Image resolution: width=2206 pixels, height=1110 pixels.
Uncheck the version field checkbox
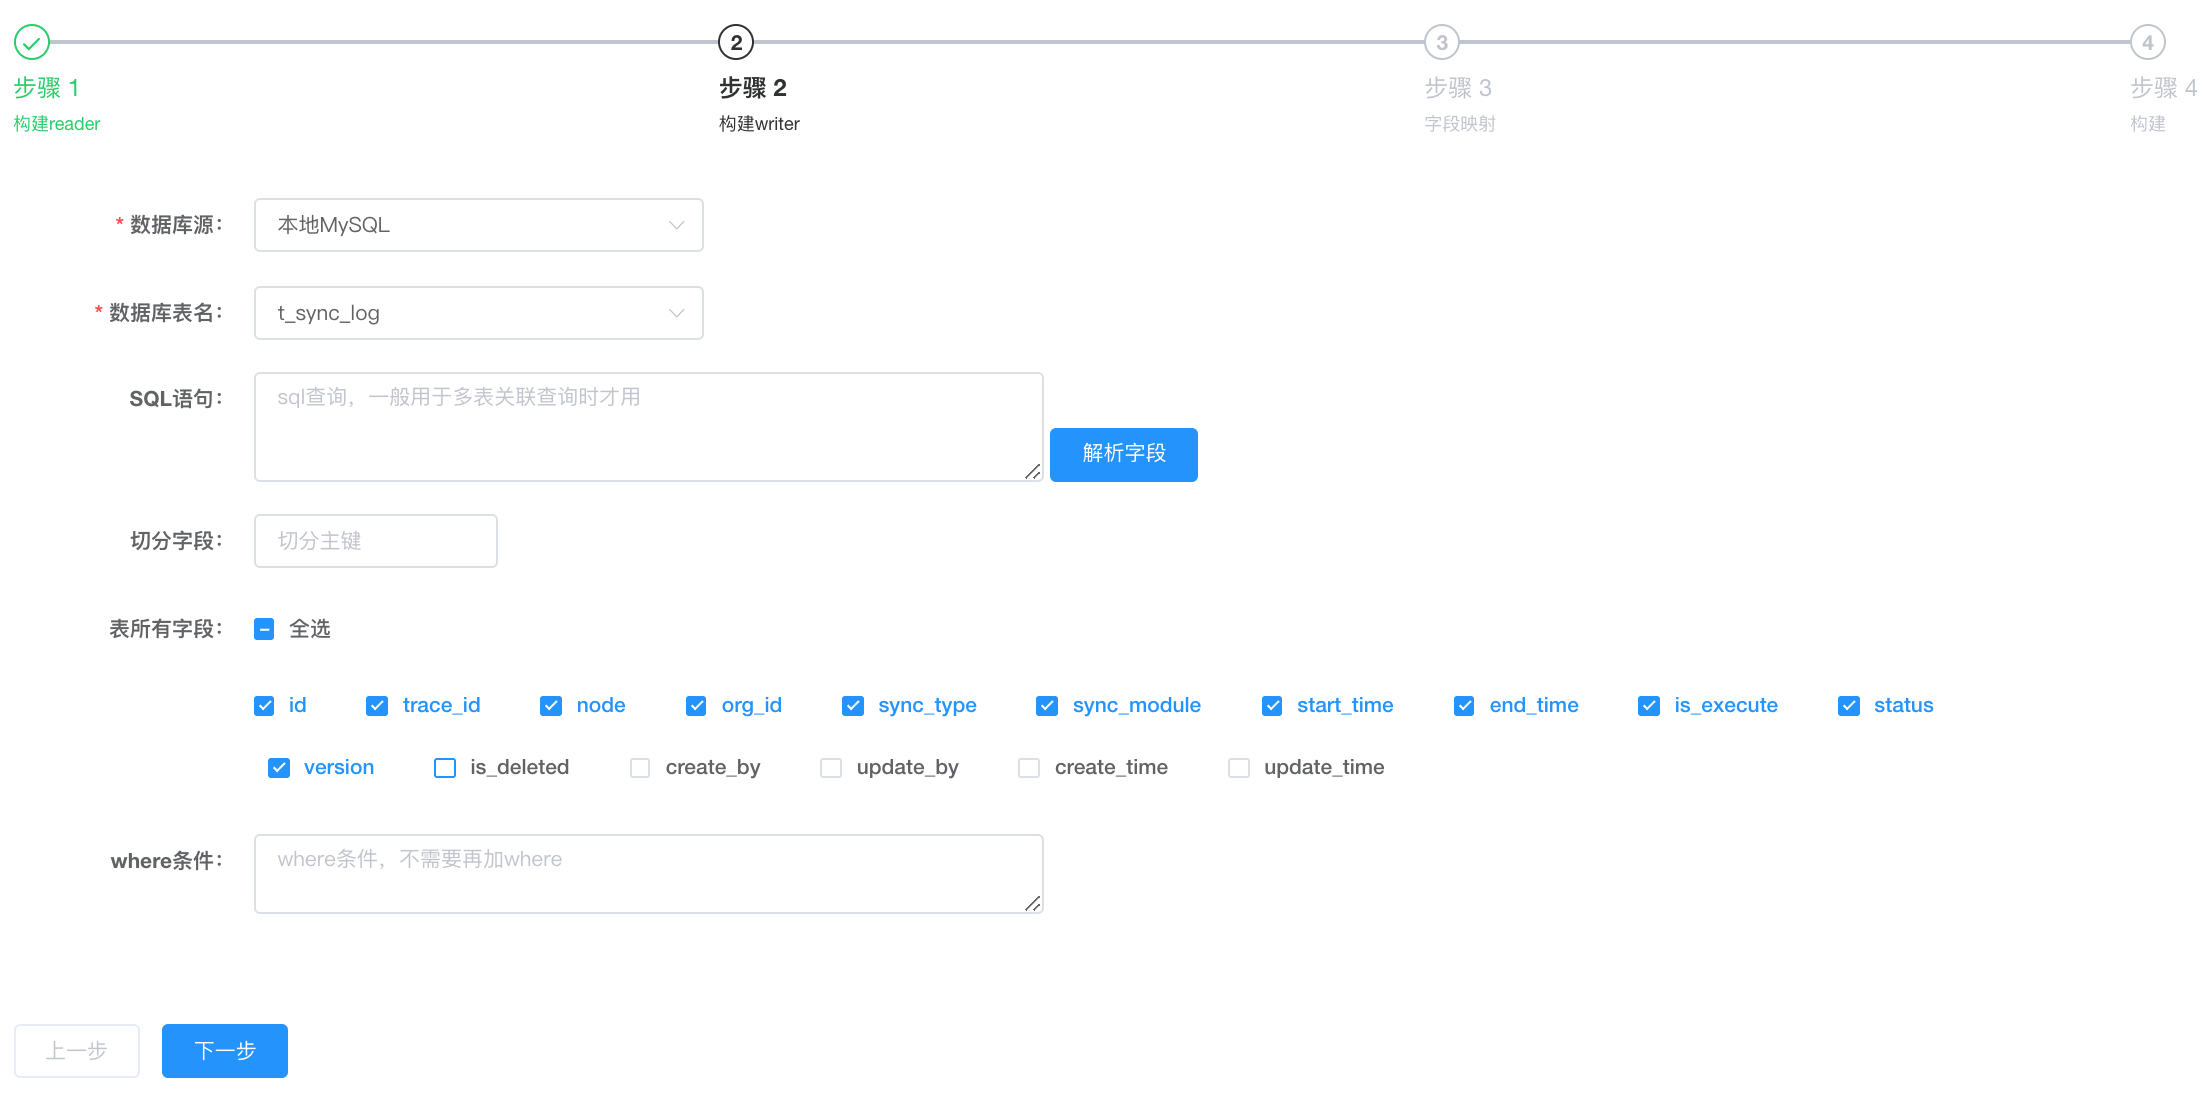click(x=279, y=768)
